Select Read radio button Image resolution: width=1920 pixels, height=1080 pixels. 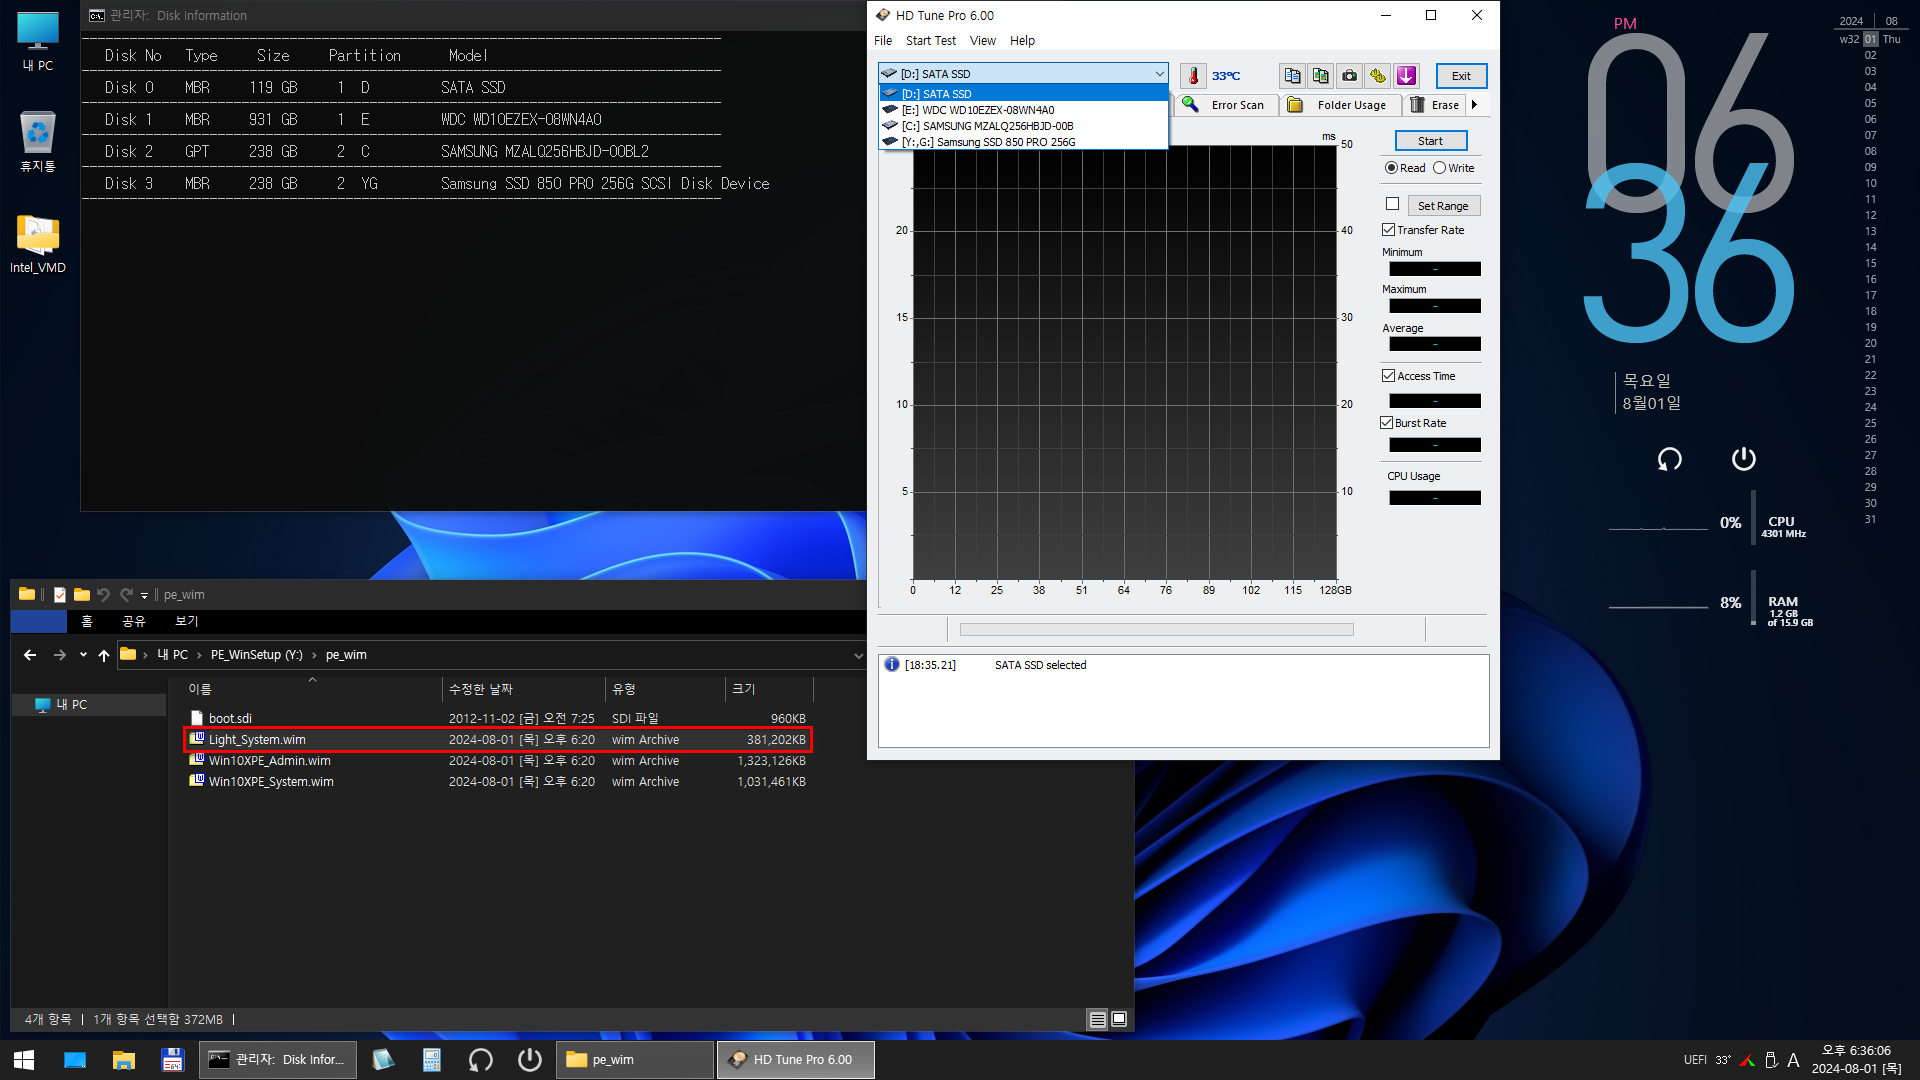point(1391,168)
